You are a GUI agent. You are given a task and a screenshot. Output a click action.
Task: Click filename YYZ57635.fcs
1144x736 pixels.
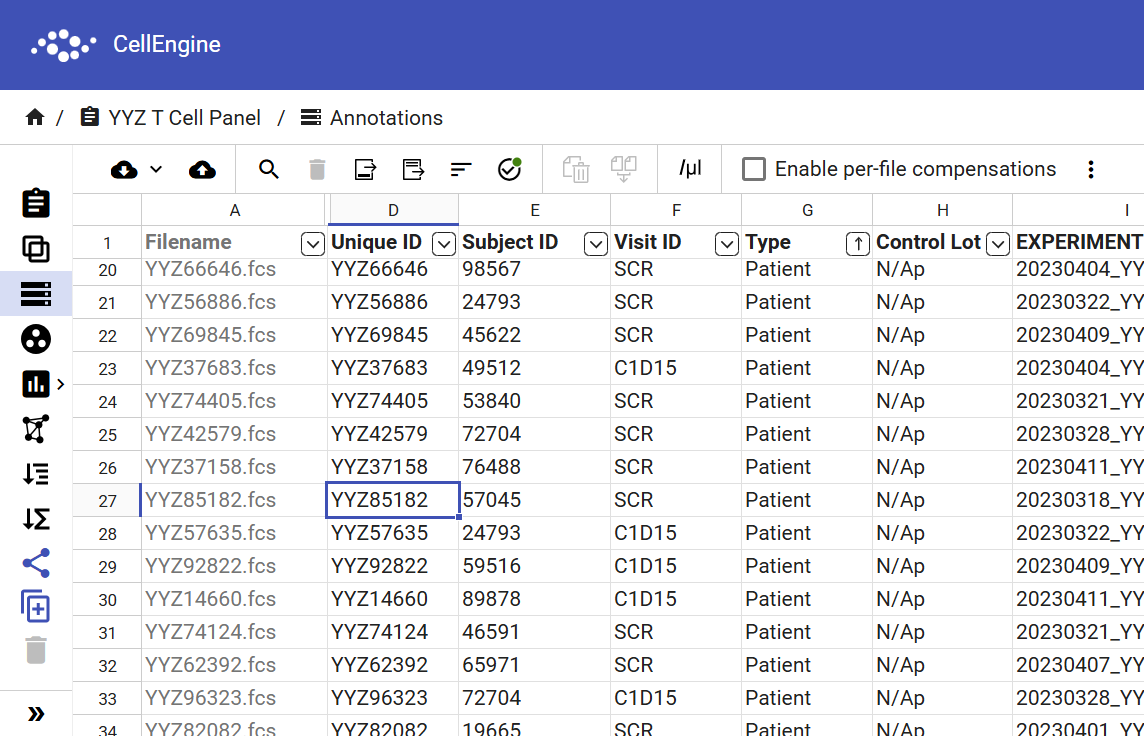[x=210, y=533]
